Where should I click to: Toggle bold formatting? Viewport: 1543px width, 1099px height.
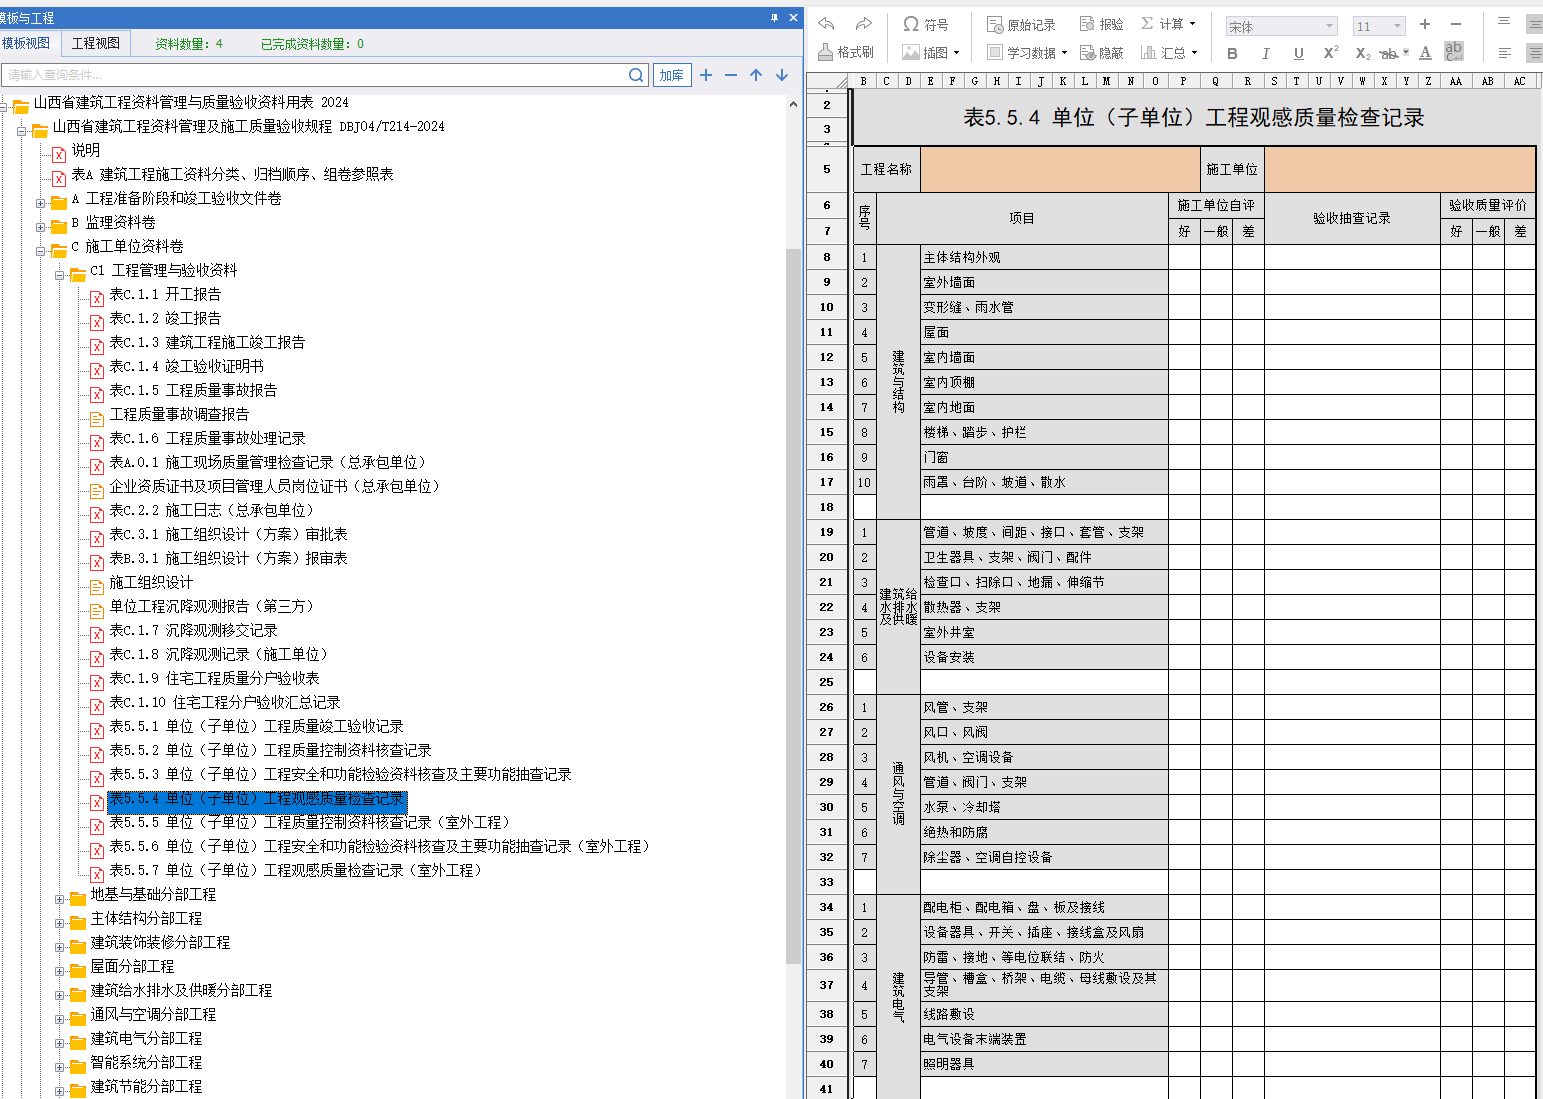pos(1232,53)
